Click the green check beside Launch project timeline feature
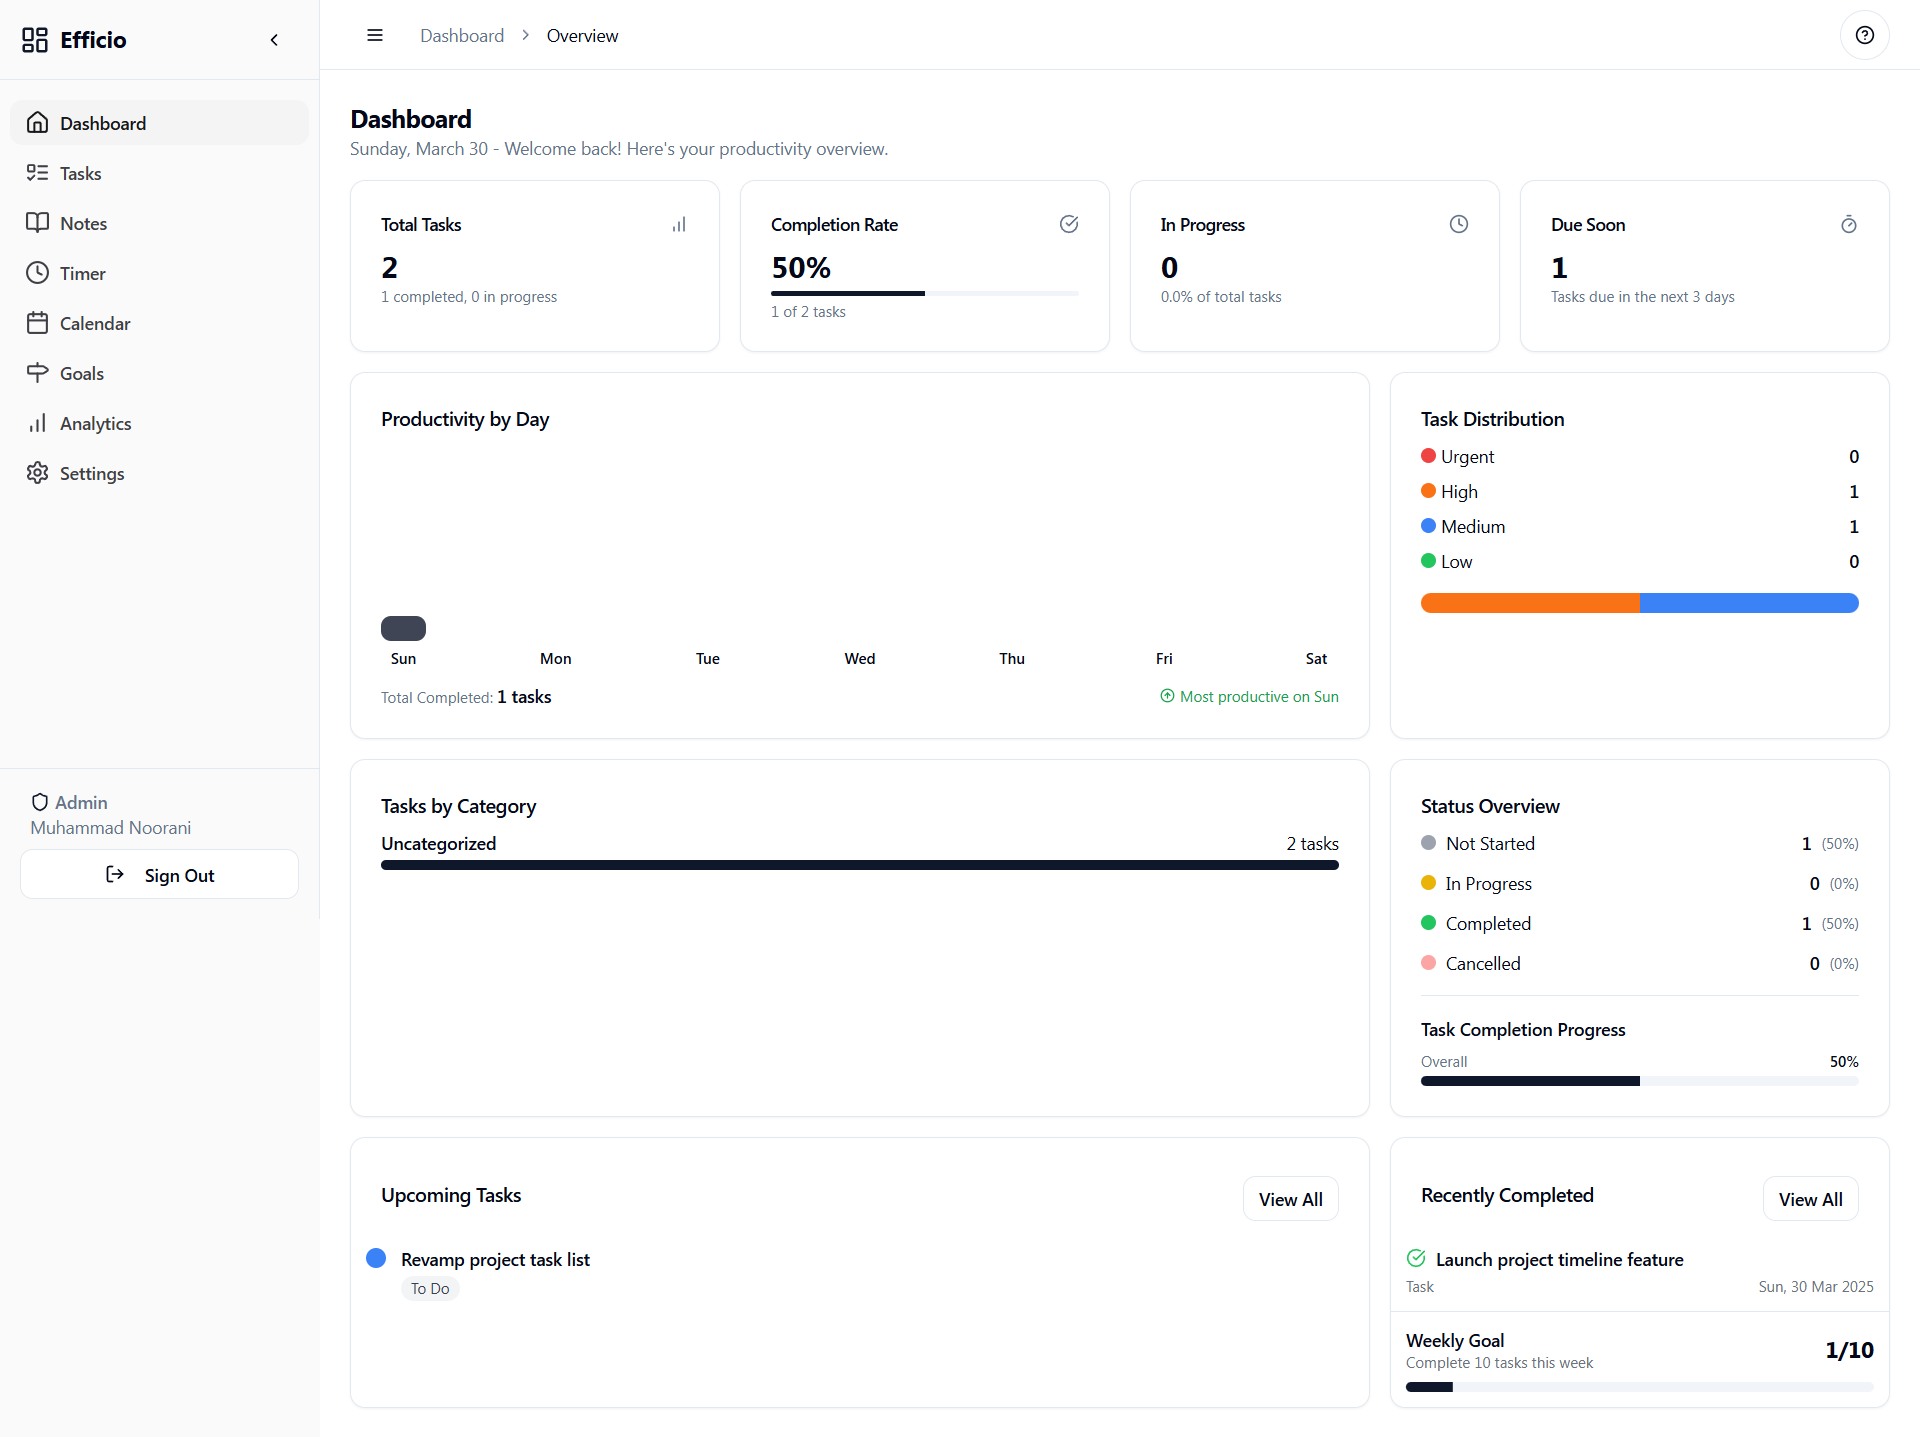This screenshot has width=1920, height=1437. 1416,1258
